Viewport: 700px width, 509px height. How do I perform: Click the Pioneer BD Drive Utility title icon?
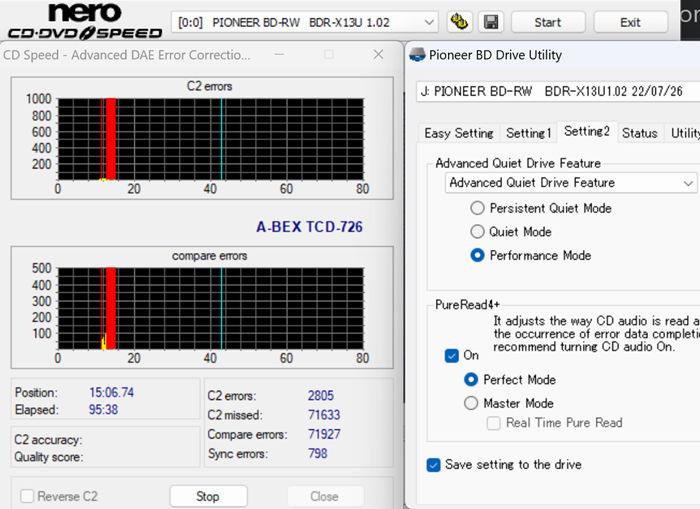(417, 55)
